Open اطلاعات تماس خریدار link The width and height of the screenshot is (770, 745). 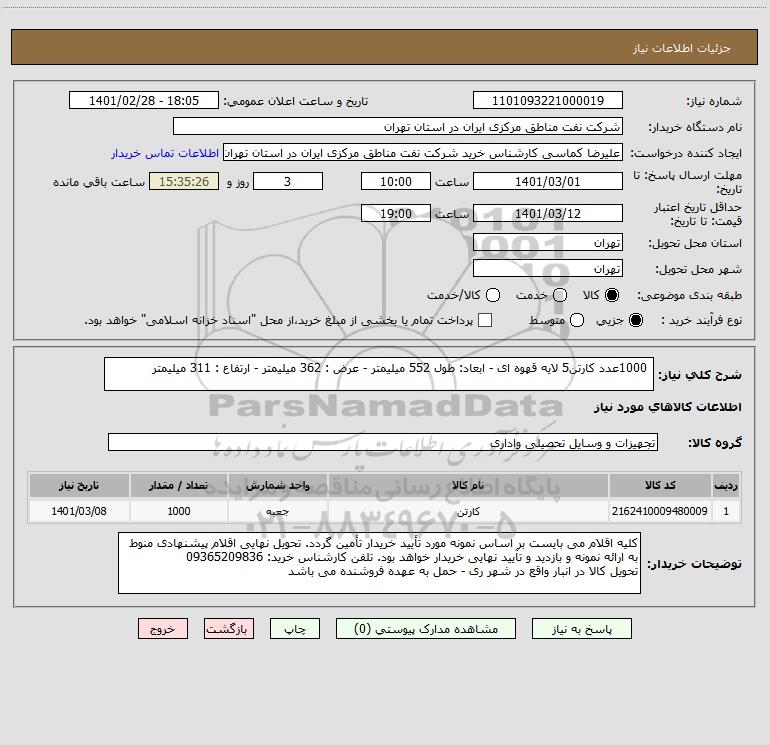click(165, 153)
